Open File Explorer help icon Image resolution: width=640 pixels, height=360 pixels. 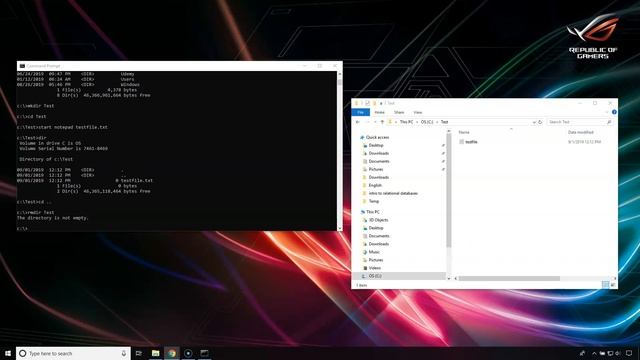point(614,112)
